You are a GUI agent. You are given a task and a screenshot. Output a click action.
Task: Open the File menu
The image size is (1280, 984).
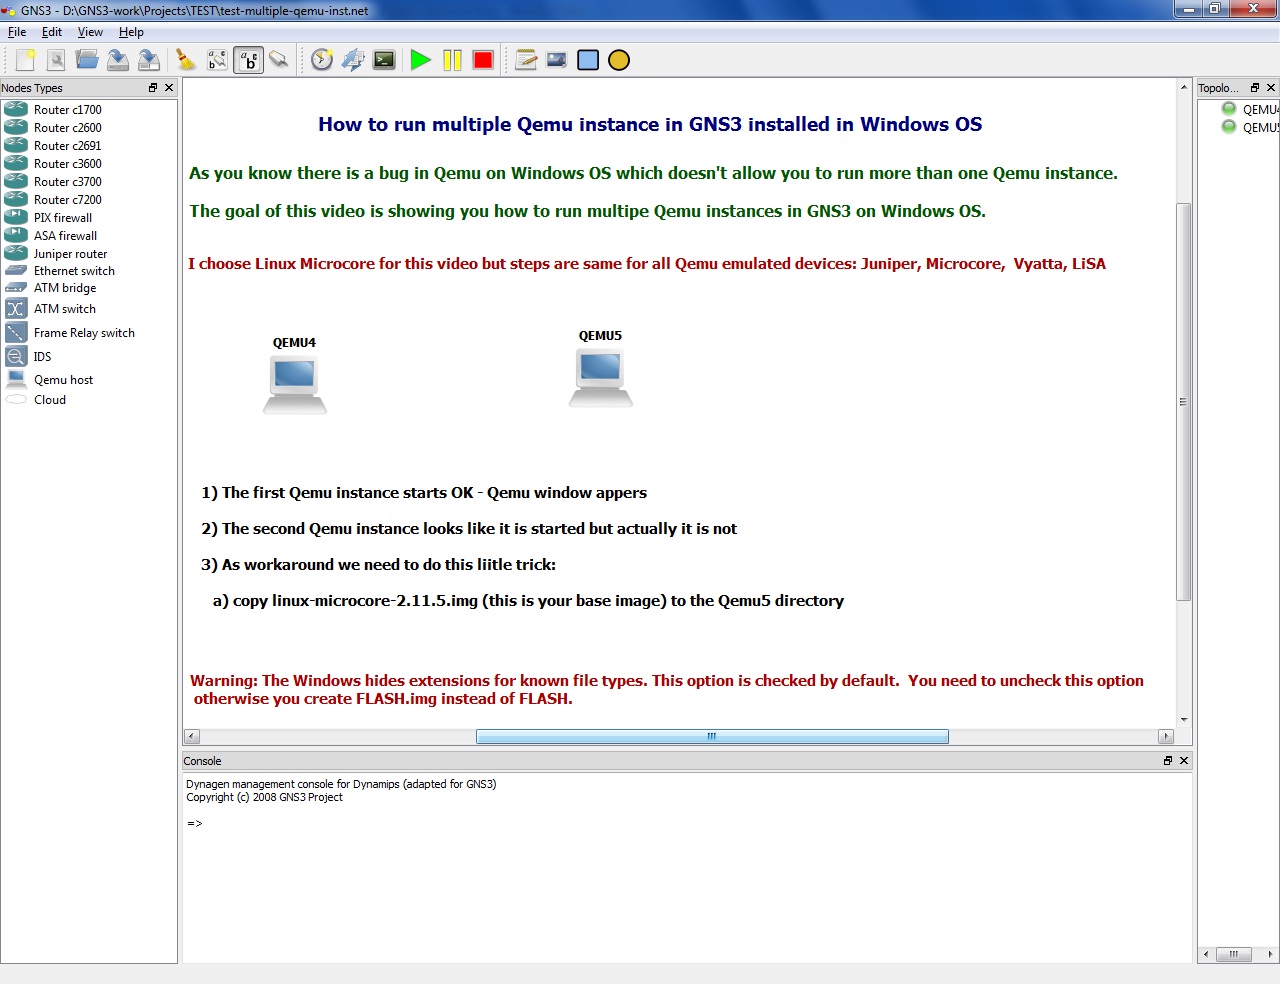[17, 32]
